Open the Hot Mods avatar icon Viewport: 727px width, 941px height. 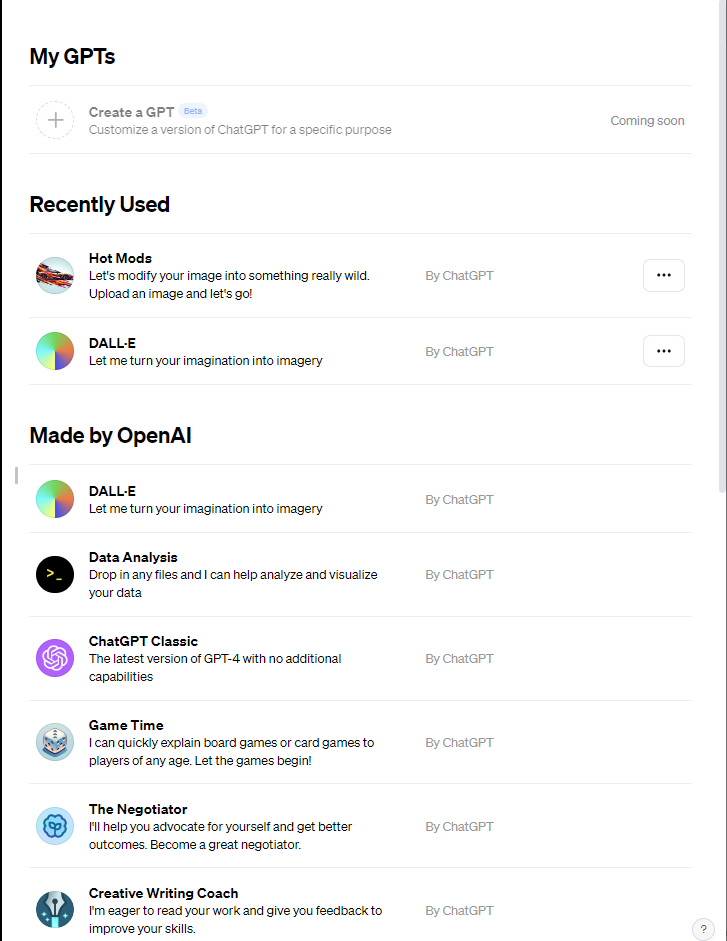55,275
